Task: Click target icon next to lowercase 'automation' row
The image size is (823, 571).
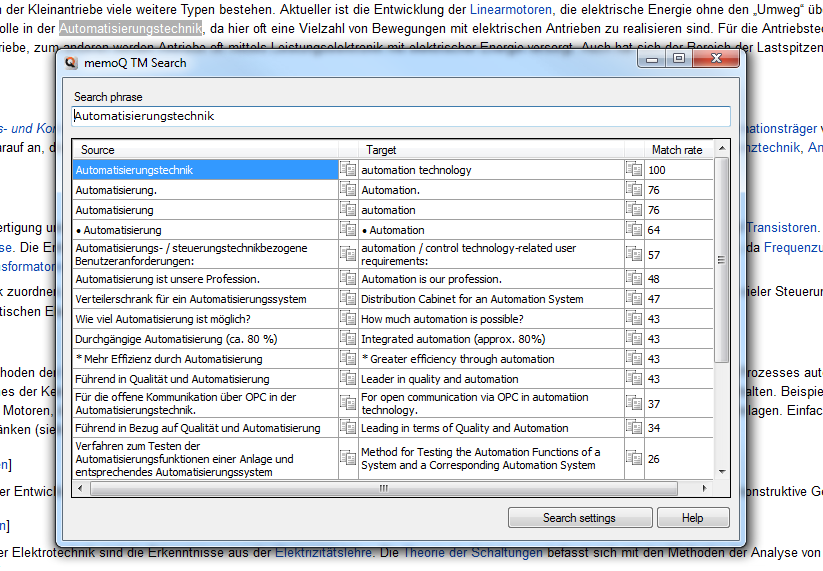Action: click(634, 209)
